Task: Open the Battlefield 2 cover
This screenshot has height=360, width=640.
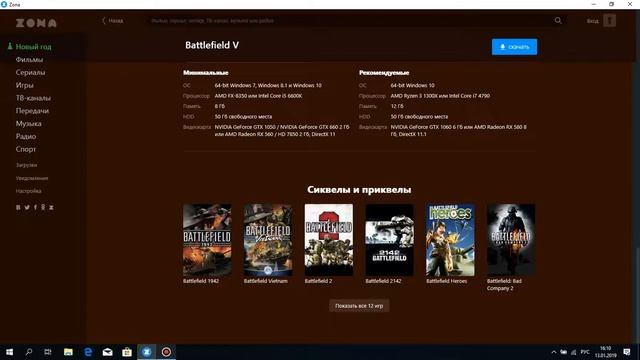Action: [329, 240]
